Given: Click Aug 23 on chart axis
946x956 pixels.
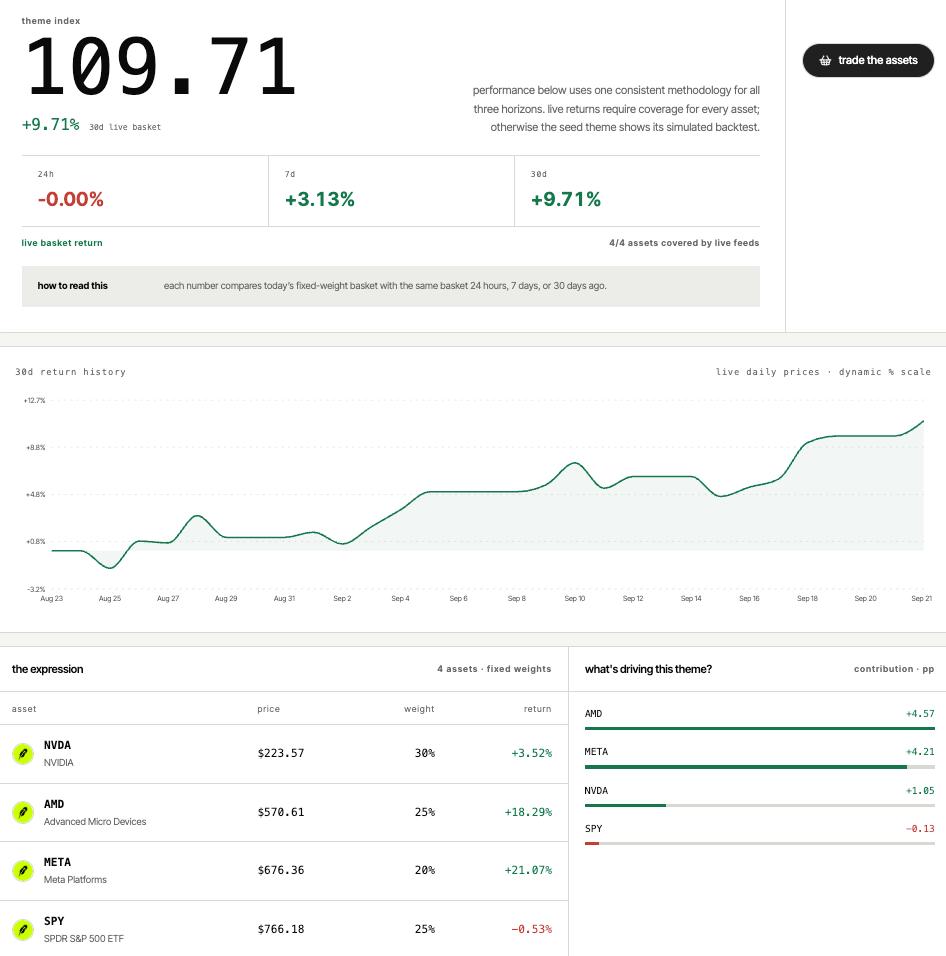Looking at the screenshot, I should pyautogui.click(x=51, y=598).
